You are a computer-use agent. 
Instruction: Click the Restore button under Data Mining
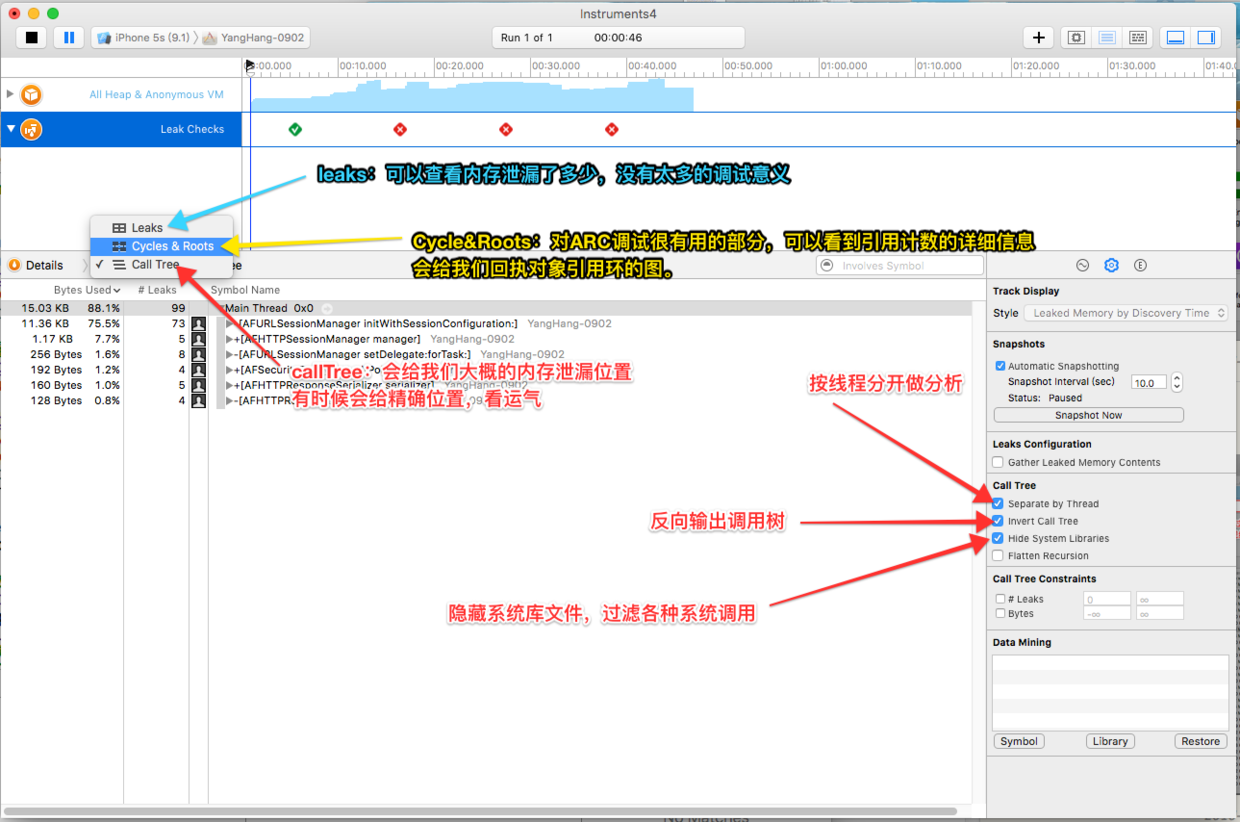(x=1200, y=741)
